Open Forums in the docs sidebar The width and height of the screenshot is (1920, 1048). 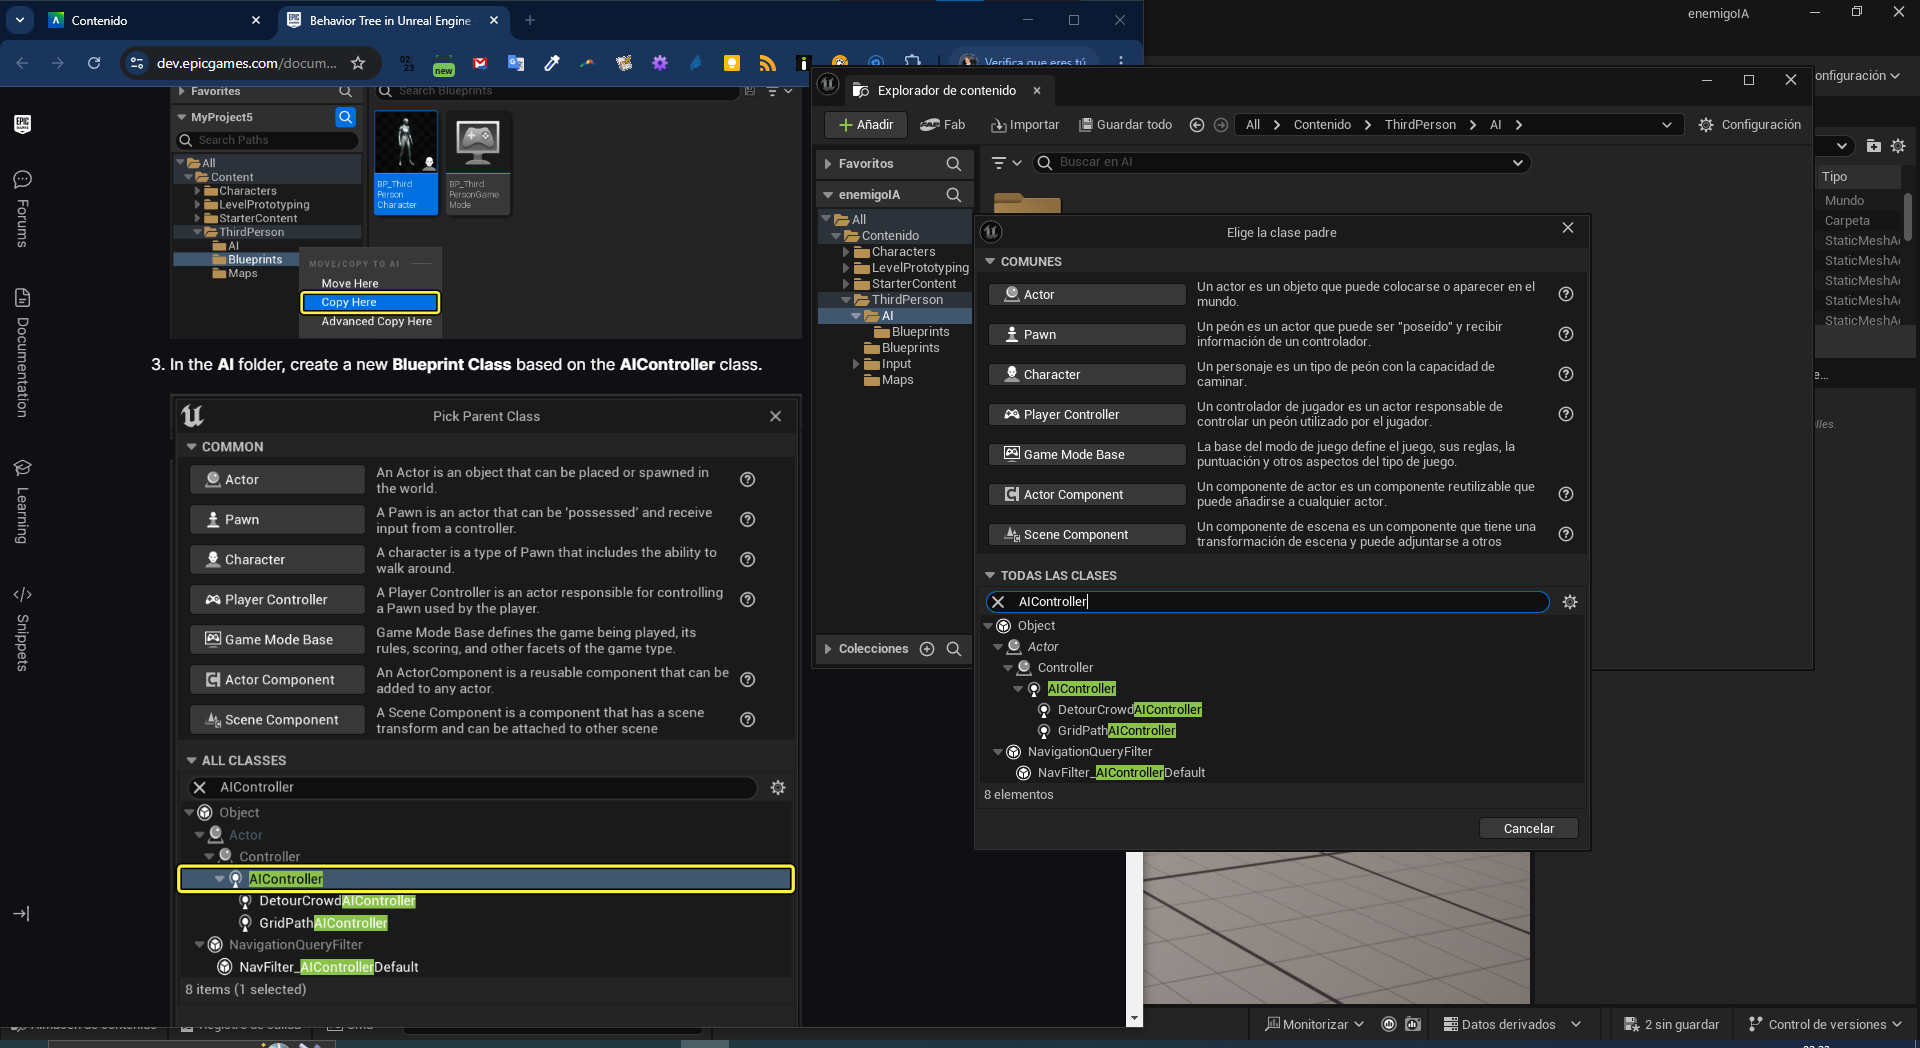(x=22, y=208)
